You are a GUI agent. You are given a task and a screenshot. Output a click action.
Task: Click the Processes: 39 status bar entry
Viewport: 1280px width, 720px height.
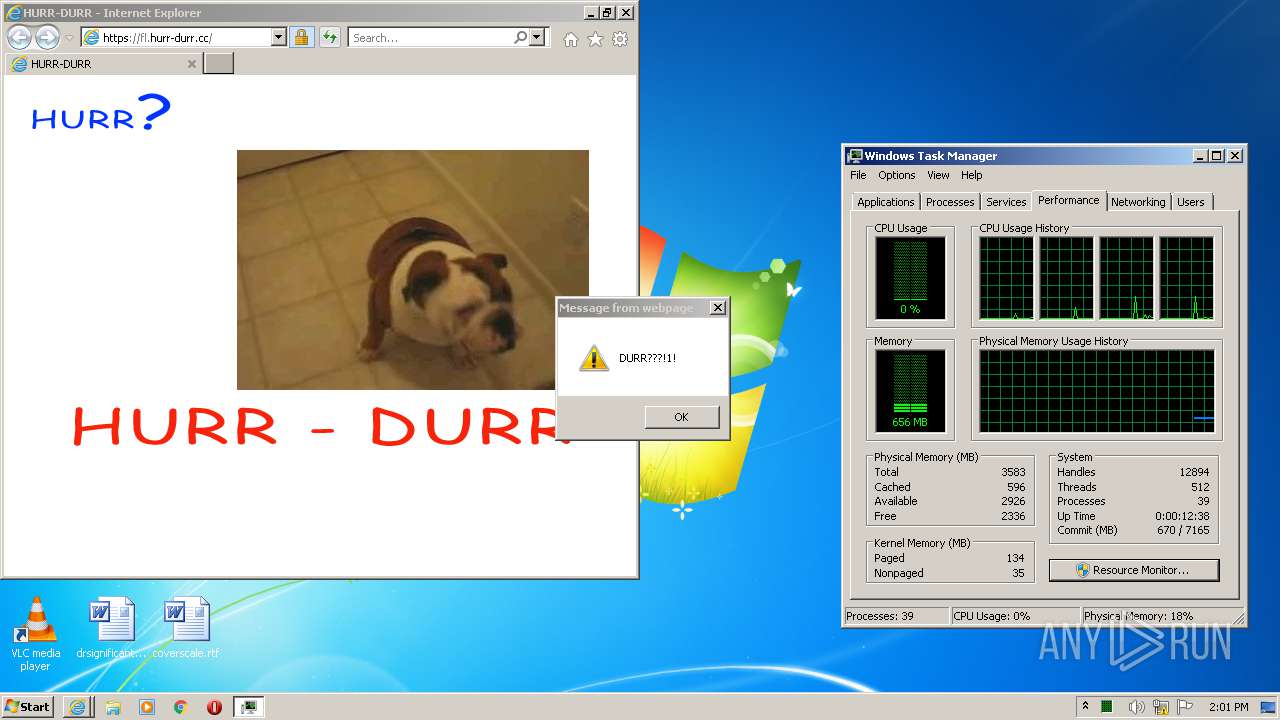click(896, 616)
